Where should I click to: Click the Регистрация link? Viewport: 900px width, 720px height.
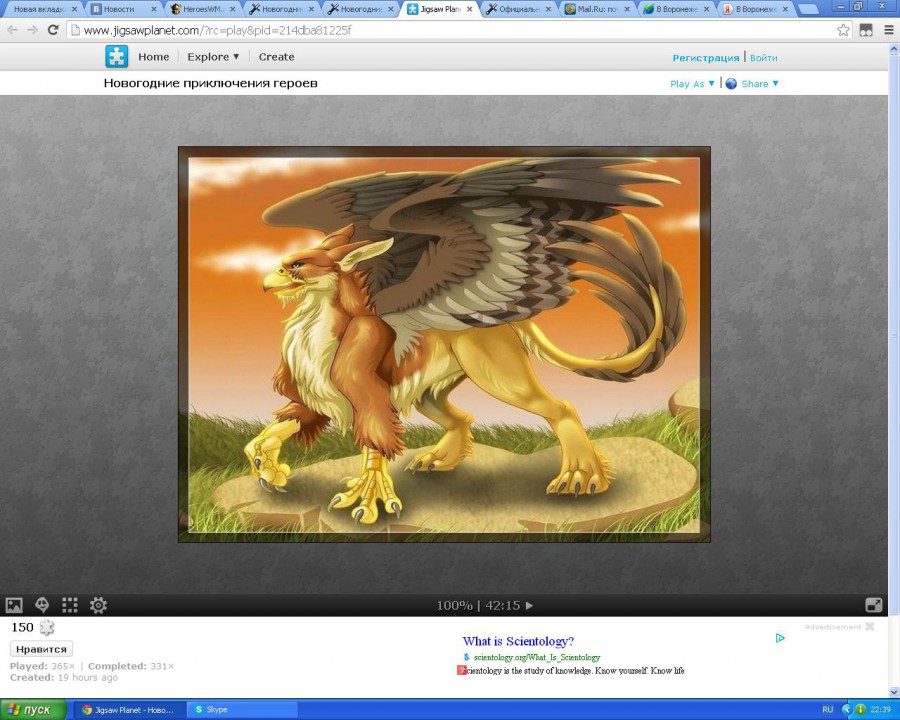[706, 58]
